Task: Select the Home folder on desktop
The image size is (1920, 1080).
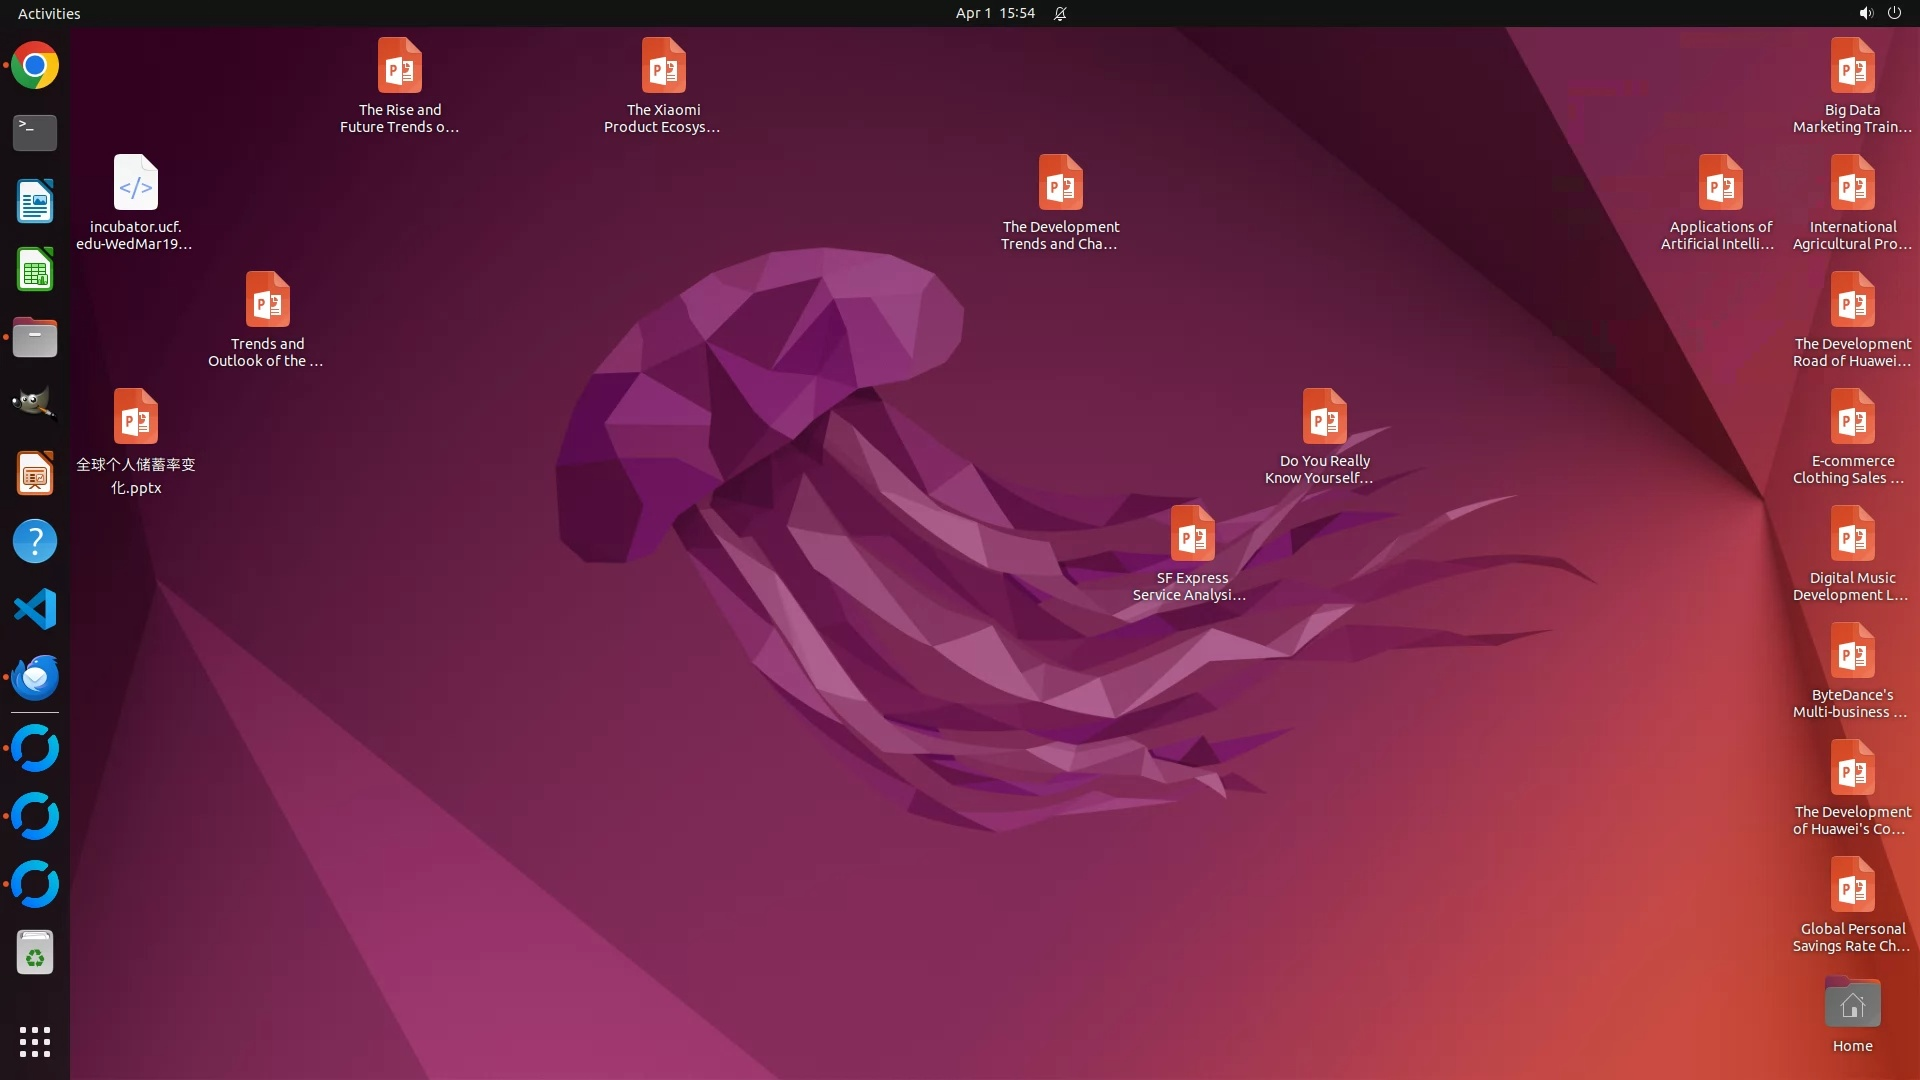Action: (1852, 1004)
